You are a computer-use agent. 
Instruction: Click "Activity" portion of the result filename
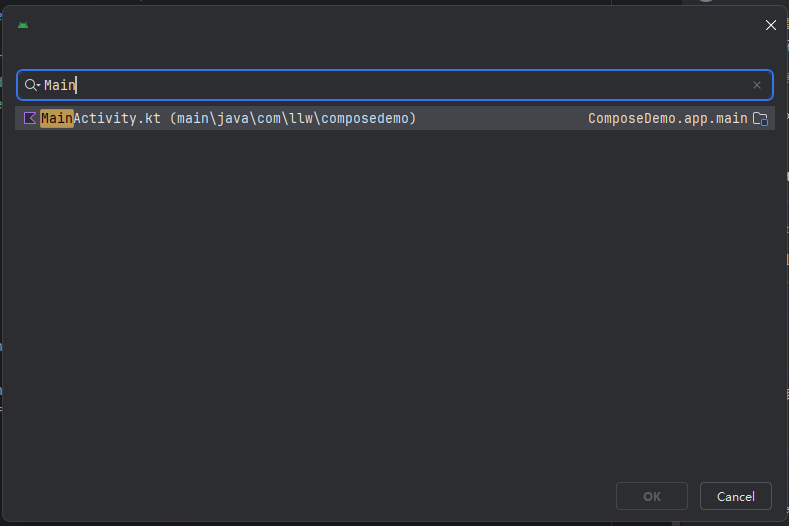tap(105, 118)
